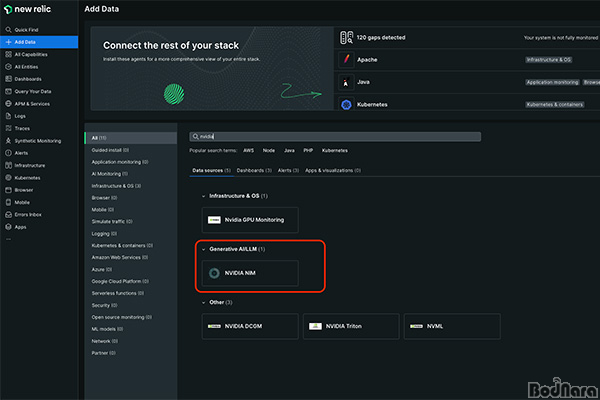
Task: Collapse the Other section chevron
Action: 204,302
